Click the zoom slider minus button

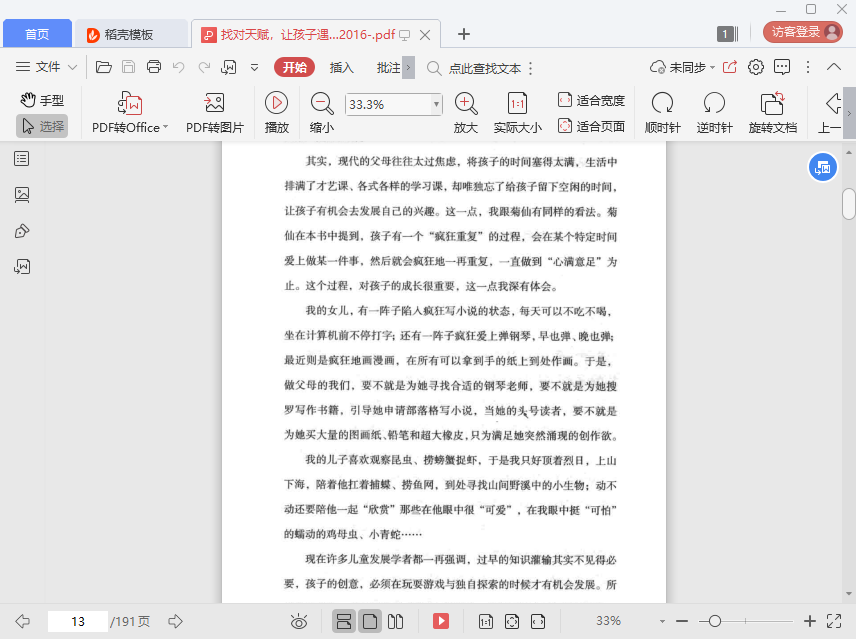[x=682, y=621]
